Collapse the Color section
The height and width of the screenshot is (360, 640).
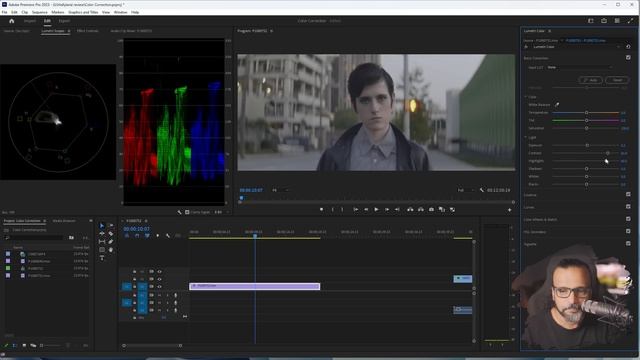526,97
